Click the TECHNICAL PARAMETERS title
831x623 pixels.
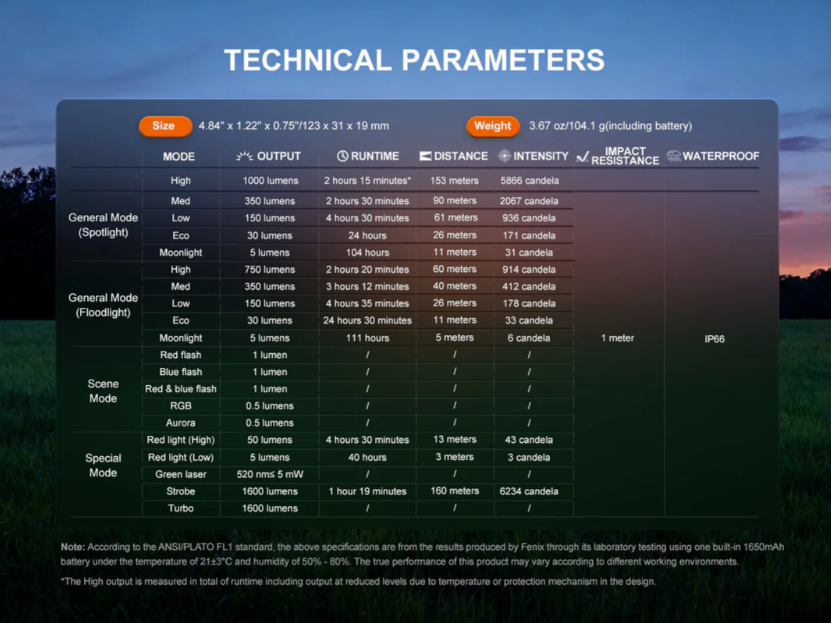(414, 60)
